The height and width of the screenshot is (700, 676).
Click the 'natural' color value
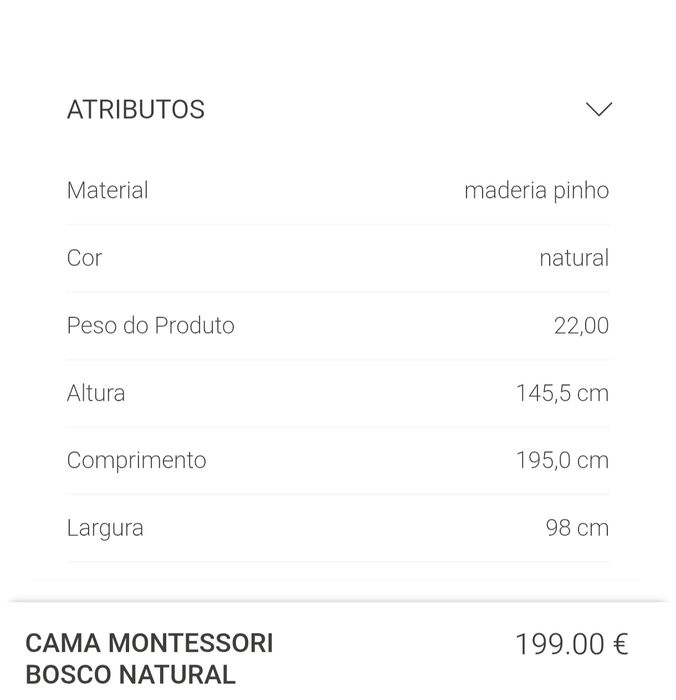(573, 258)
